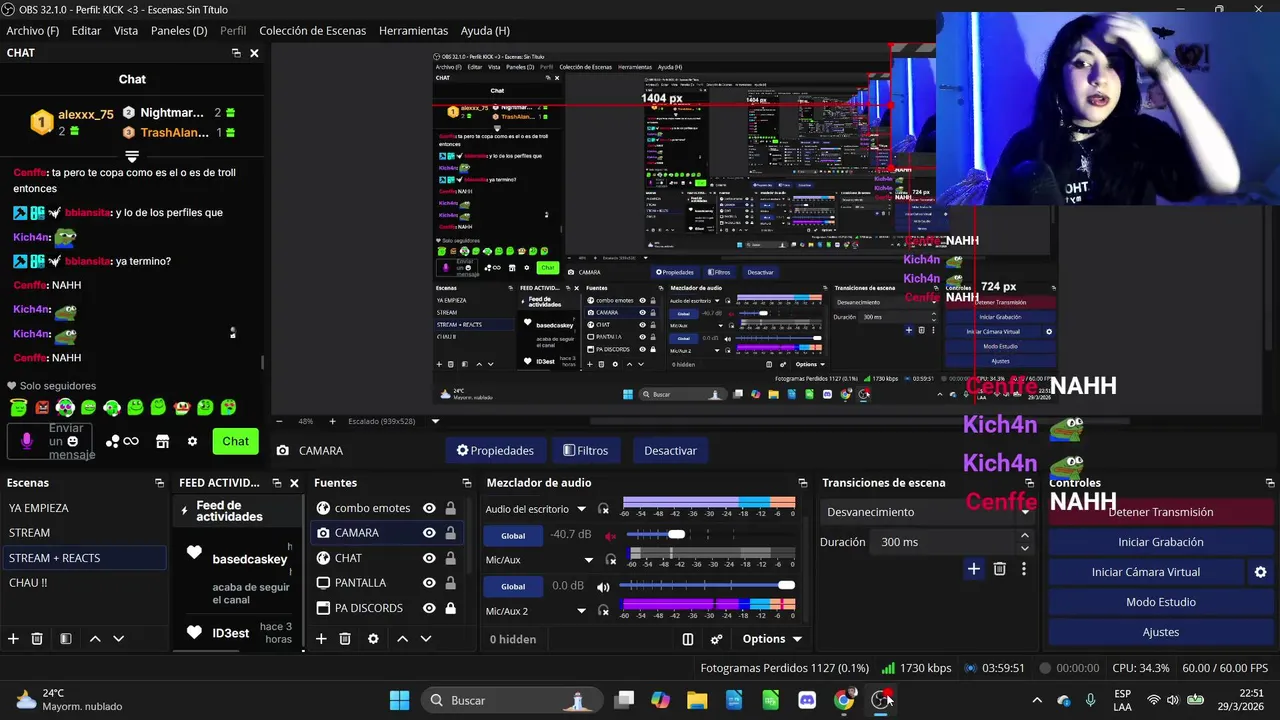Hide PA DISCORDS source
The width and height of the screenshot is (1280, 720).
tap(429, 608)
